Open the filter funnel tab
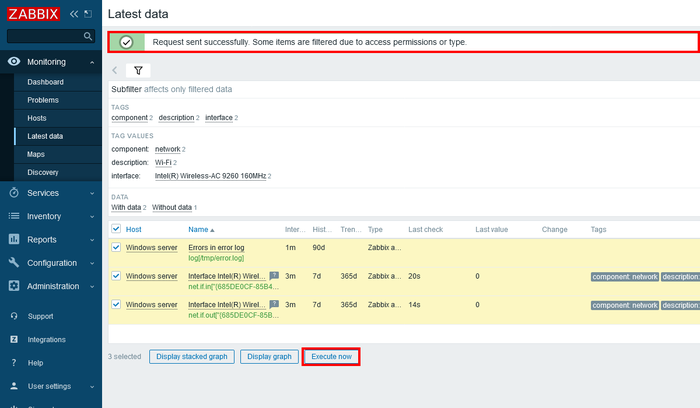 point(138,71)
